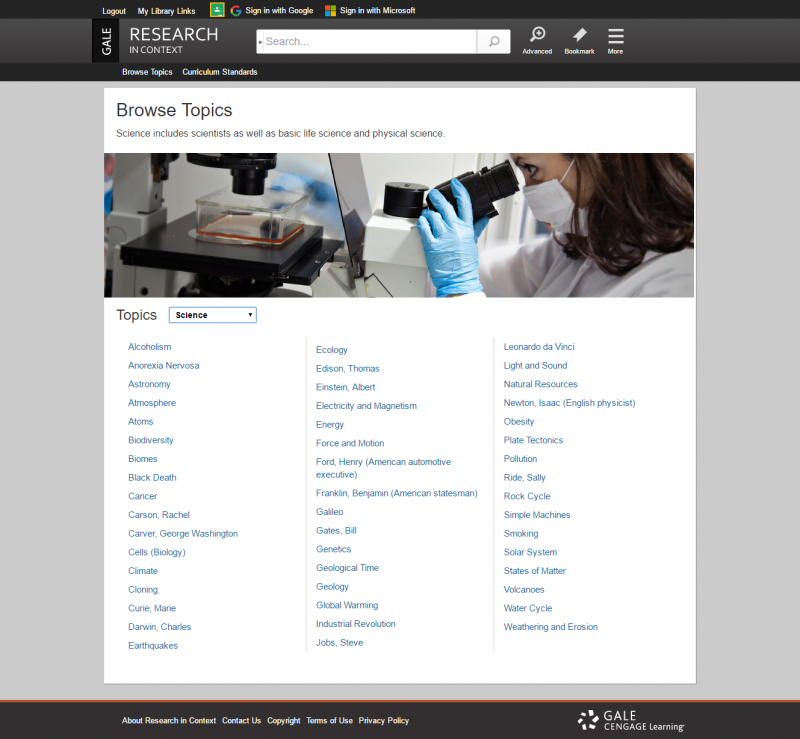Screen dimensions: 800x739
Task: Open Ford, Henry topic
Action: [x=384, y=468]
